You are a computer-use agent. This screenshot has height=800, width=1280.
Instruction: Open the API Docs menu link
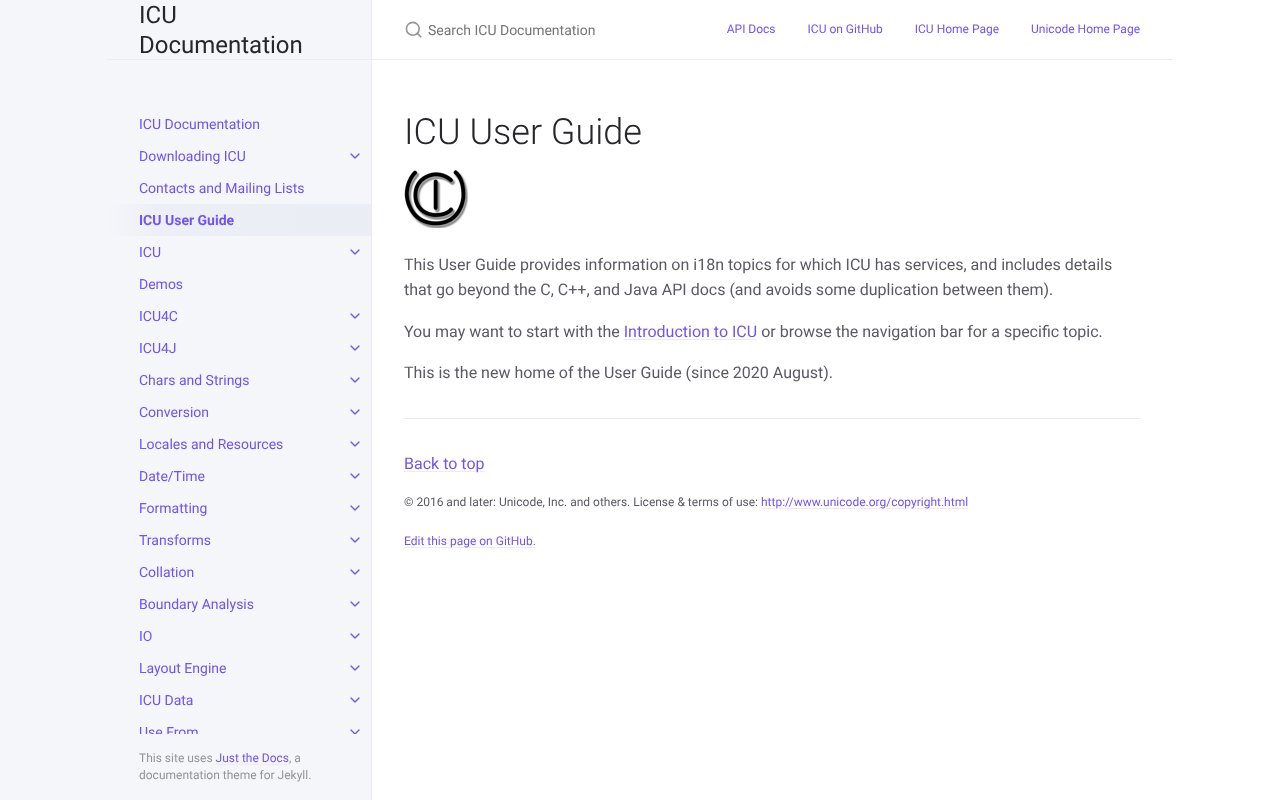(750, 29)
